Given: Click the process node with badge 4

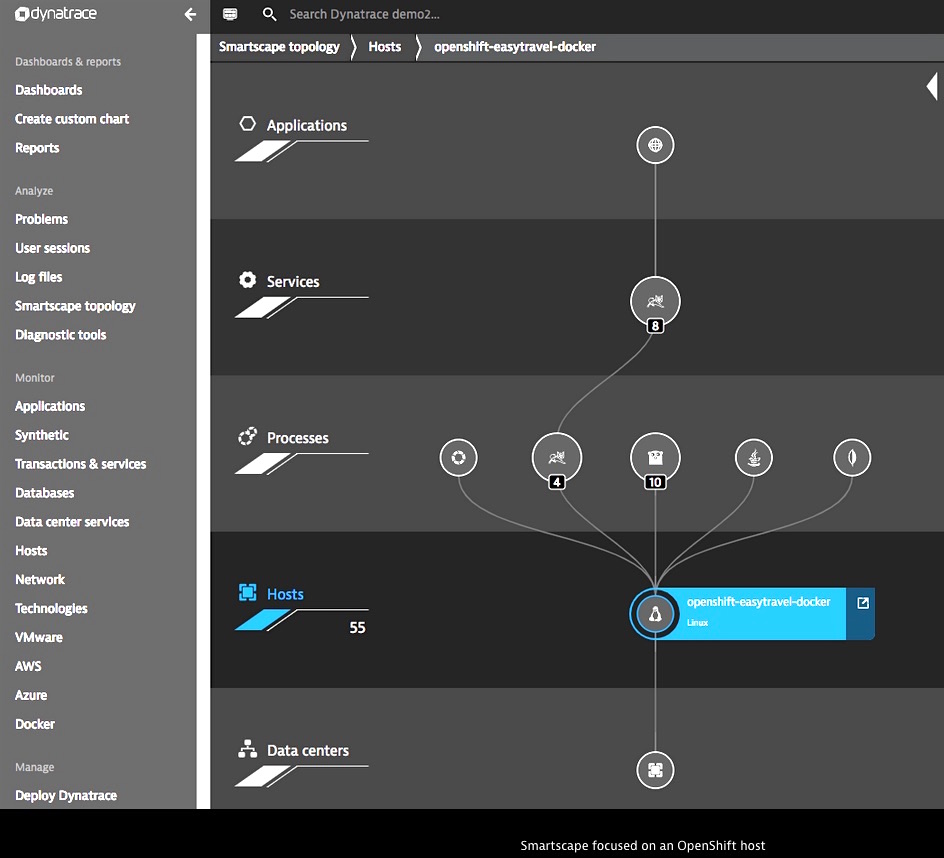Looking at the screenshot, I should coord(557,458).
